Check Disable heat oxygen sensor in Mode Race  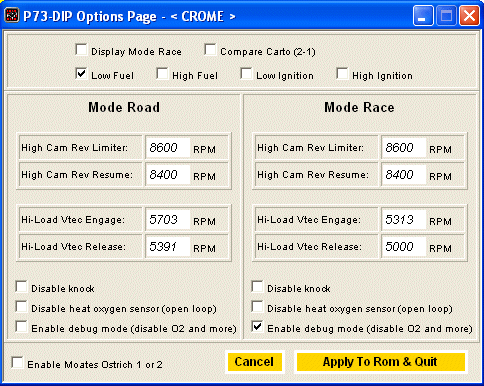(x=257, y=307)
